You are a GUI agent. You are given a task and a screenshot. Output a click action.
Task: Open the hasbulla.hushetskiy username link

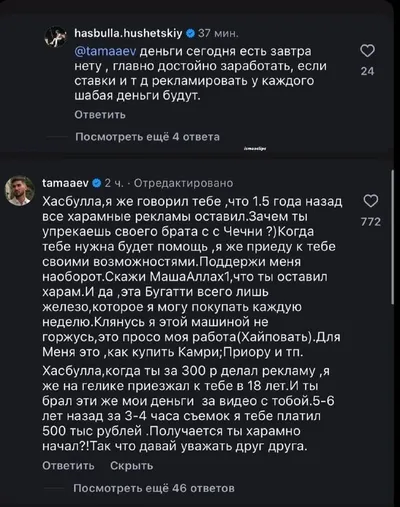[128, 34]
